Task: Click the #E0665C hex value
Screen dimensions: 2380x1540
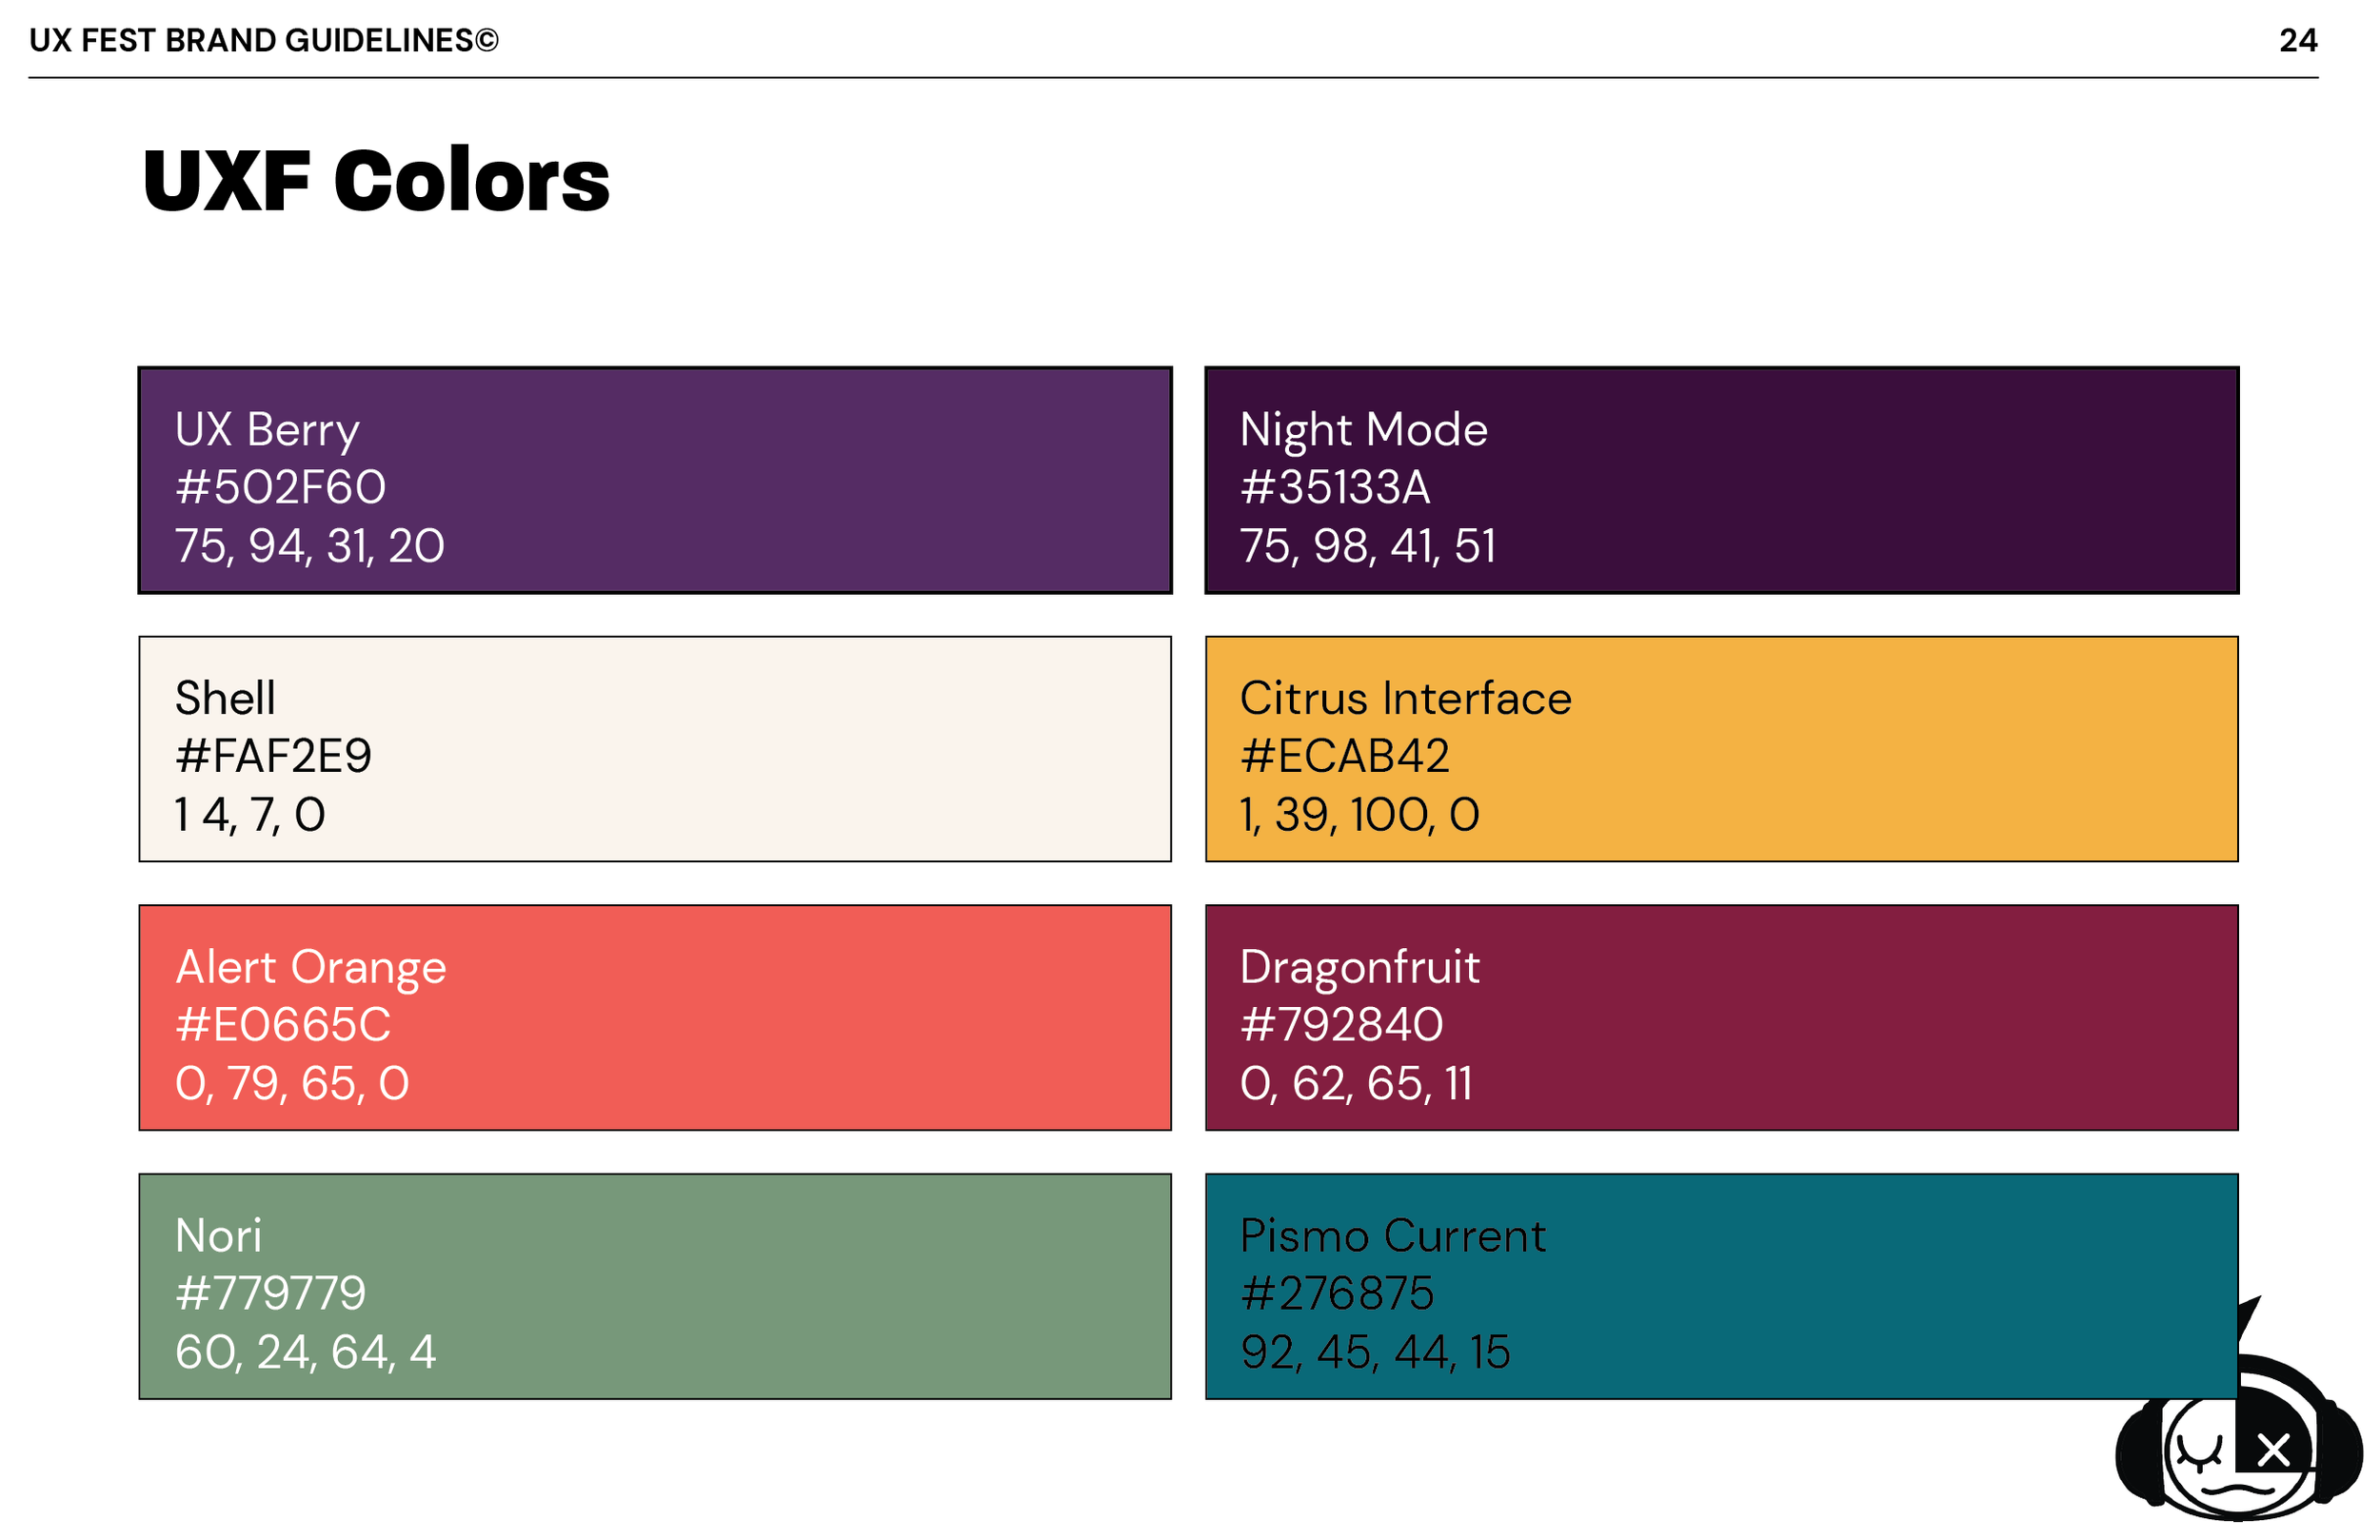Action: tap(283, 1026)
